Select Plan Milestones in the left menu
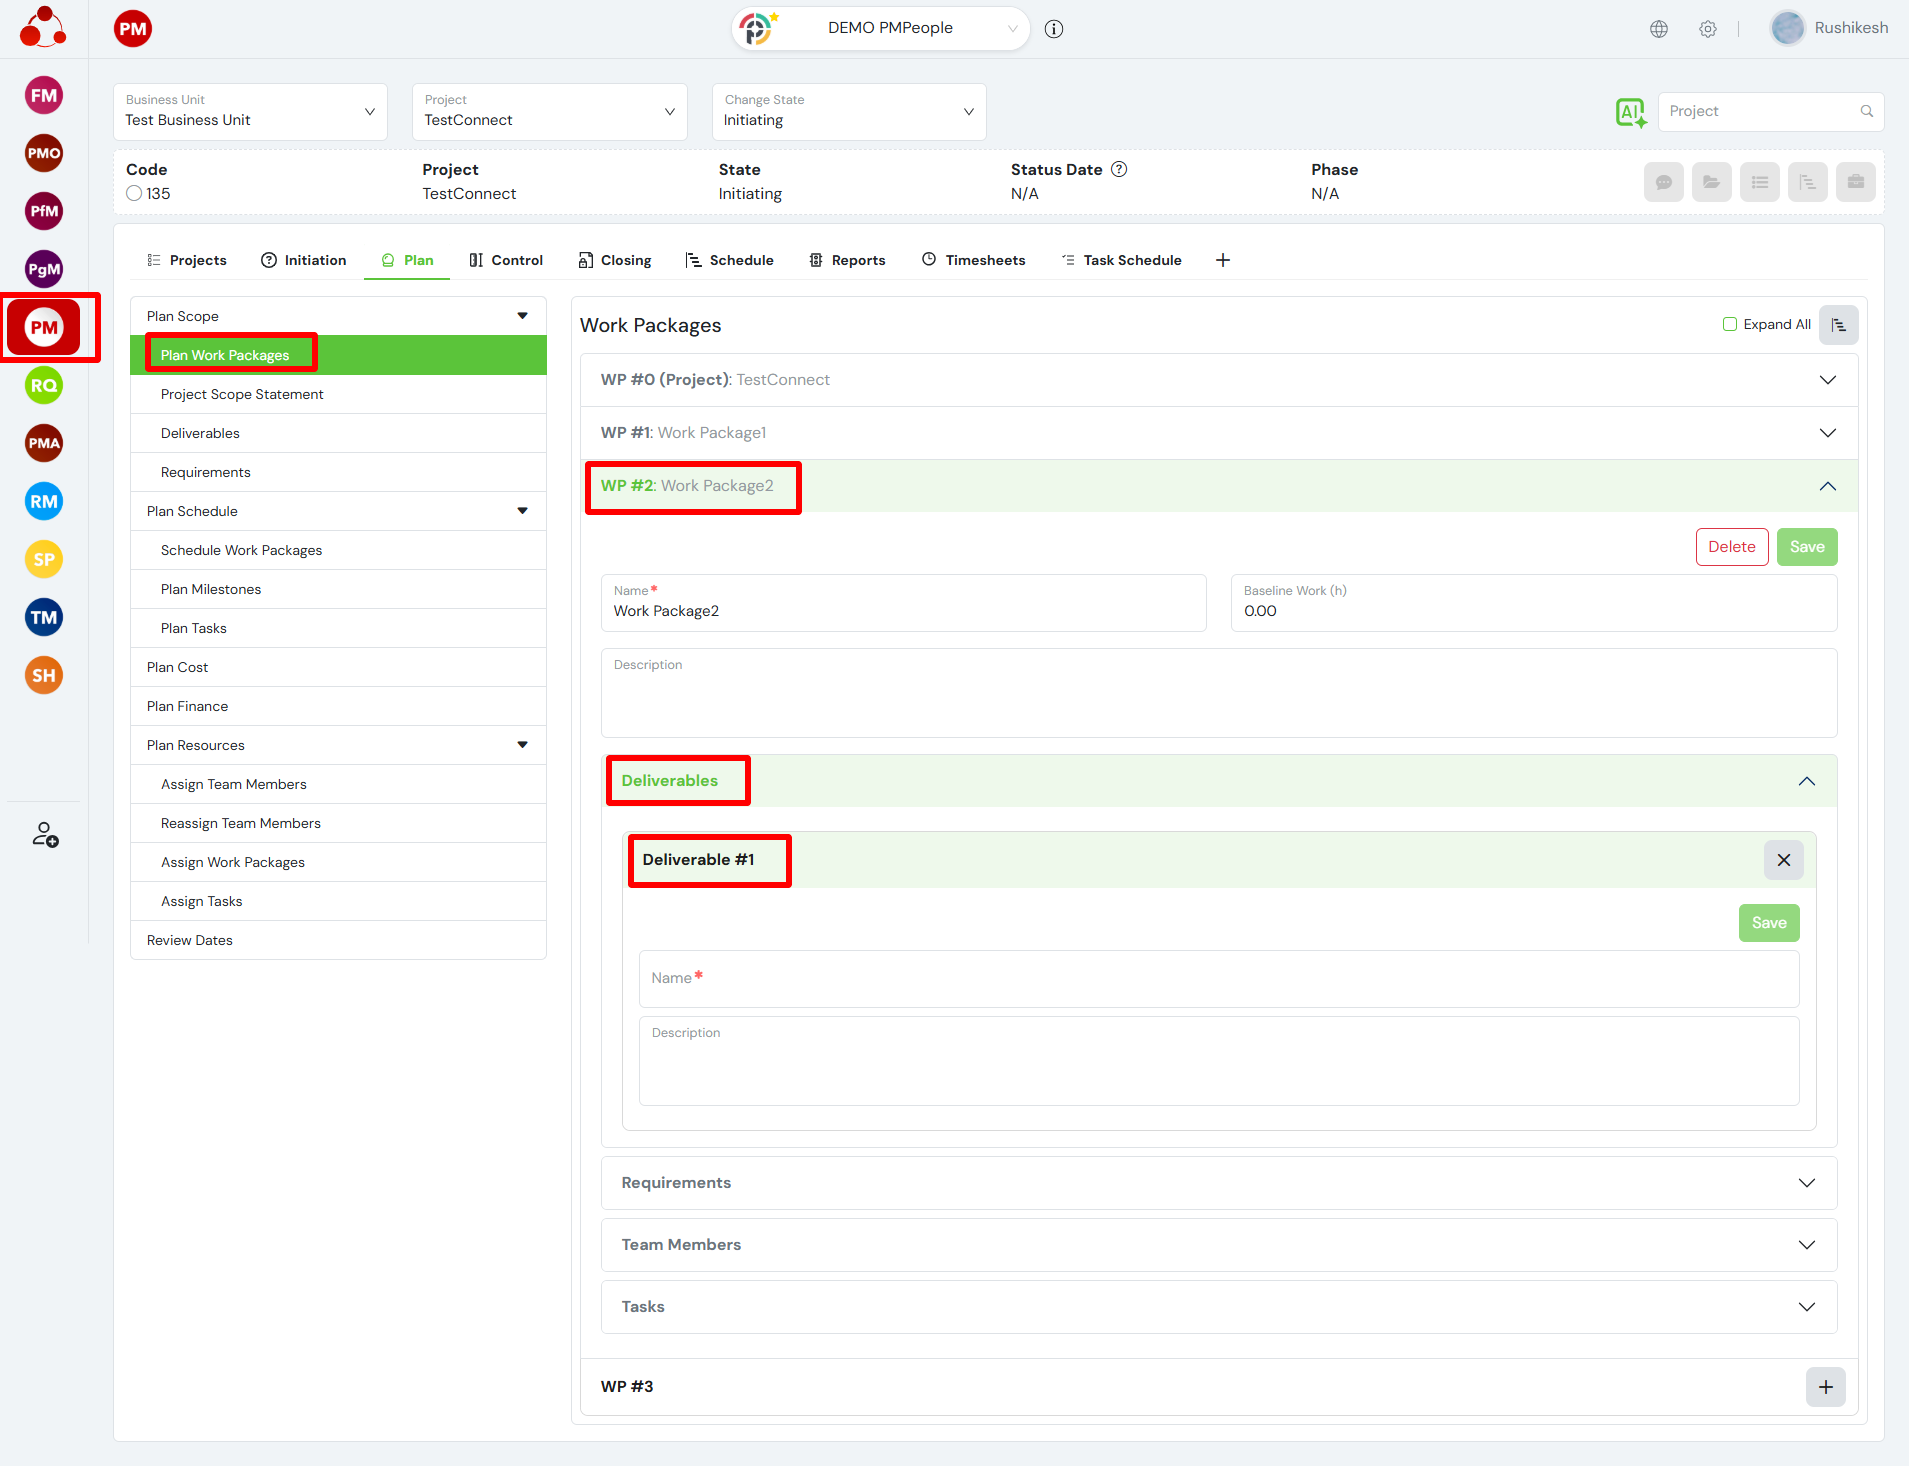 coord(211,590)
